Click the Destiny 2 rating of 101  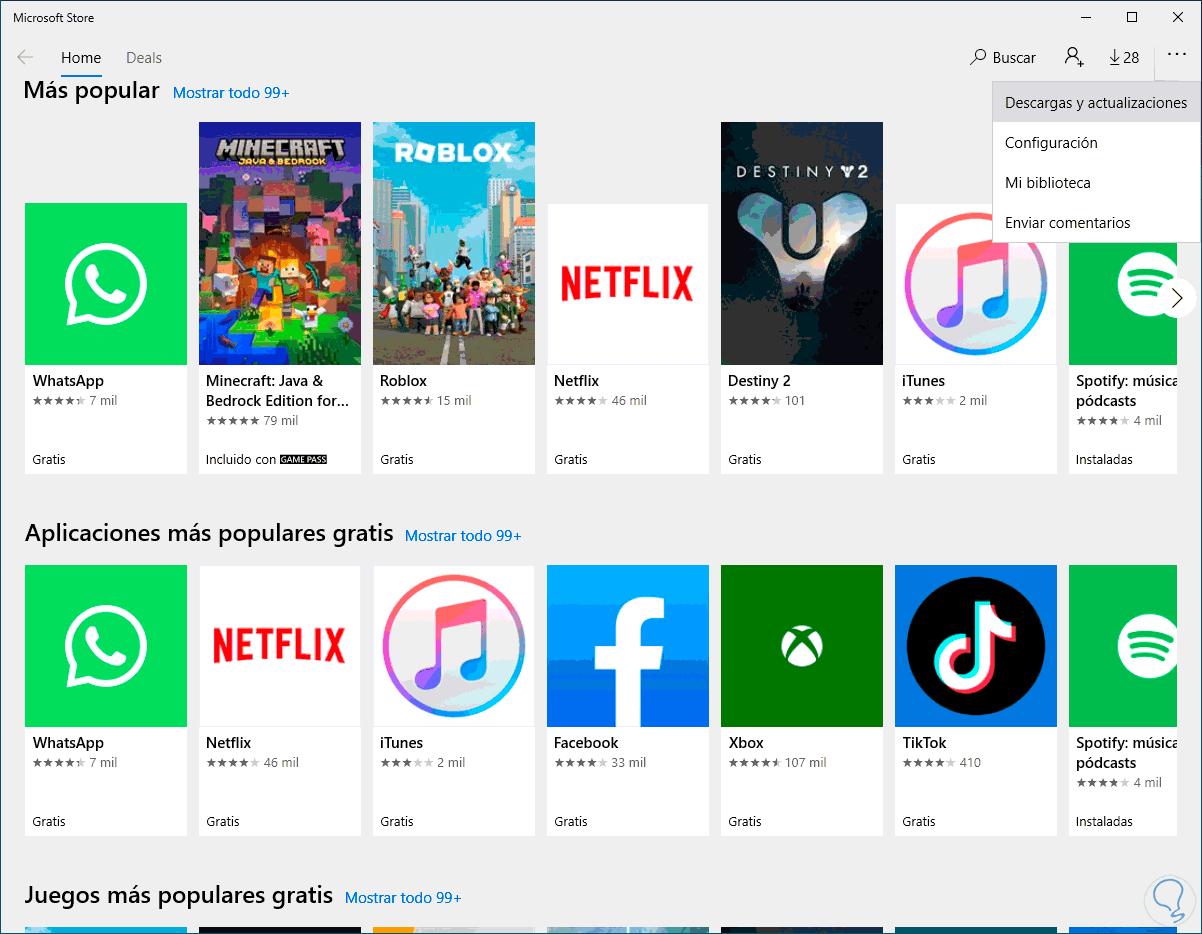click(767, 401)
